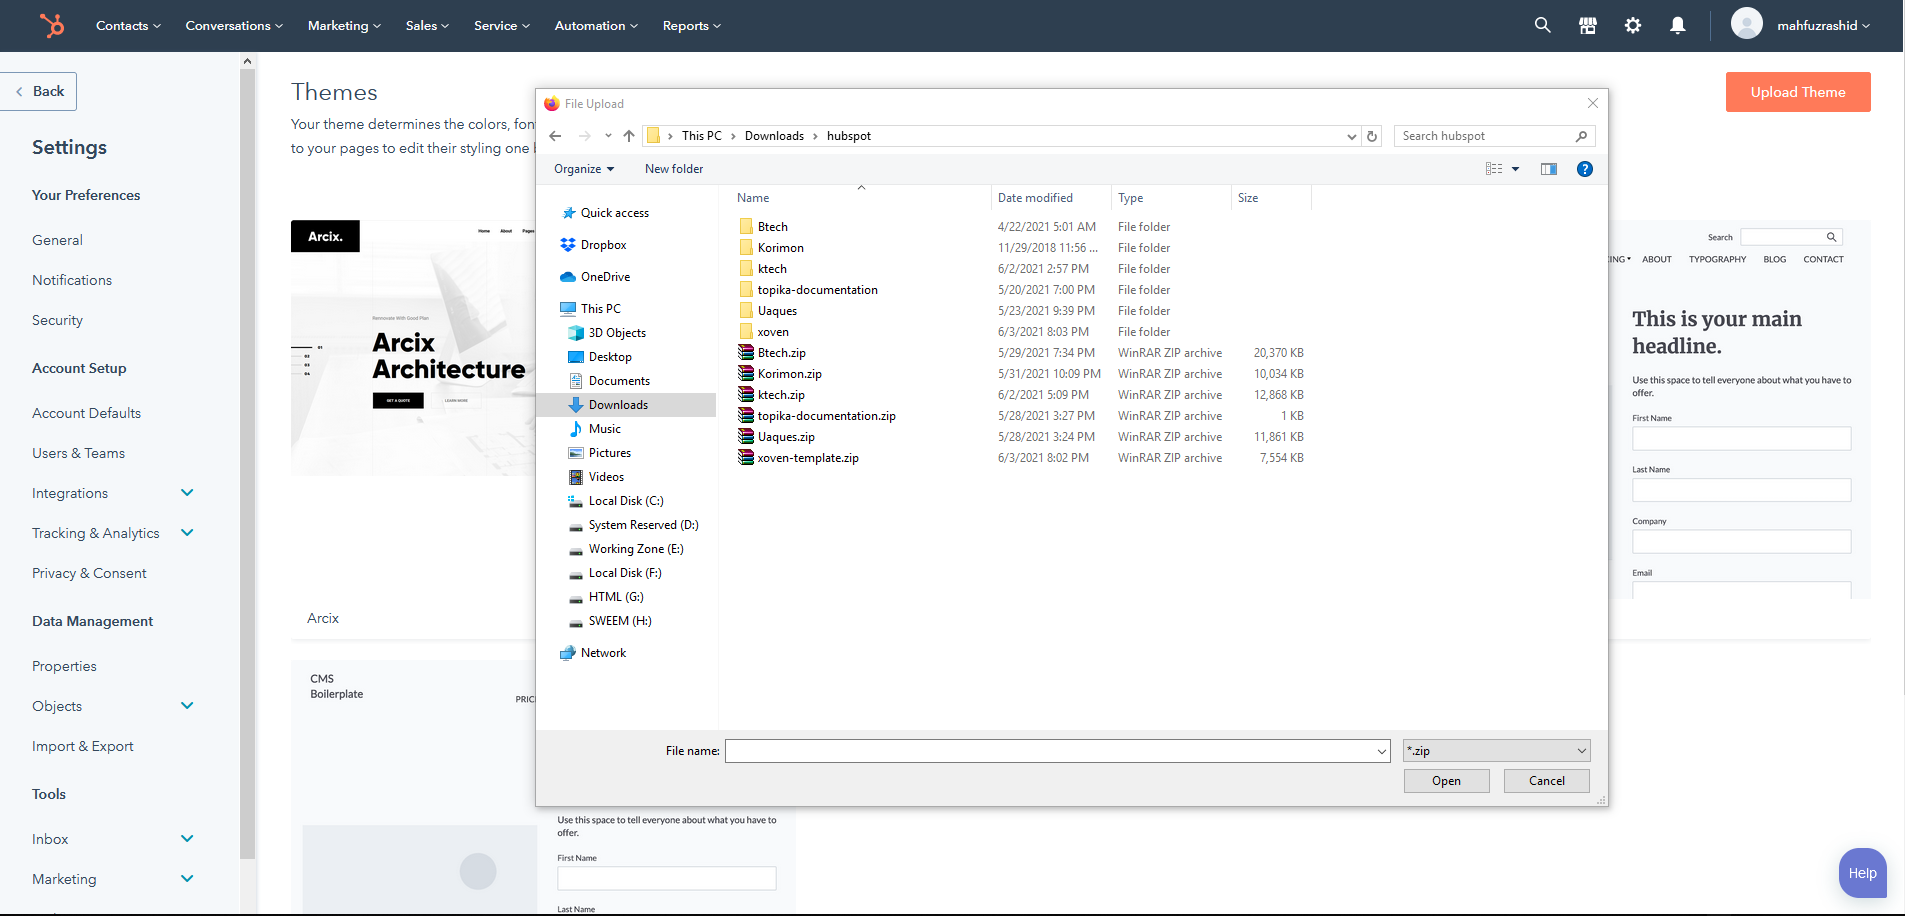1905x916 pixels.
Task: Select the xoven-template.zip file
Action: pyautogui.click(x=807, y=458)
